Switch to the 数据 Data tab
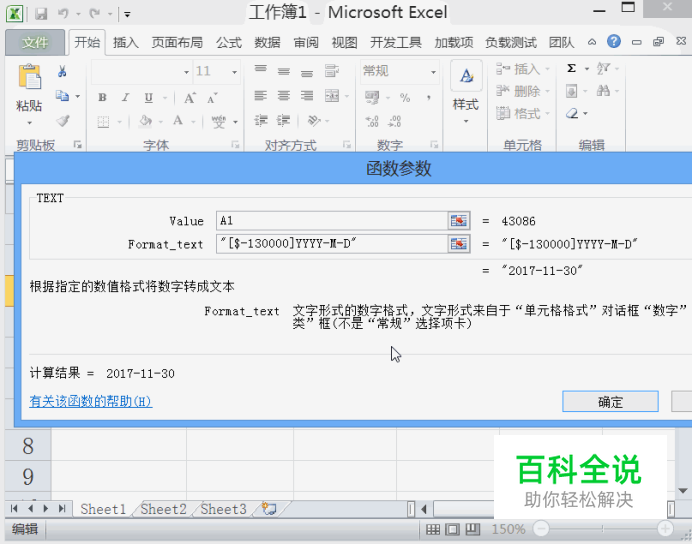The image size is (692, 544). 267,42
